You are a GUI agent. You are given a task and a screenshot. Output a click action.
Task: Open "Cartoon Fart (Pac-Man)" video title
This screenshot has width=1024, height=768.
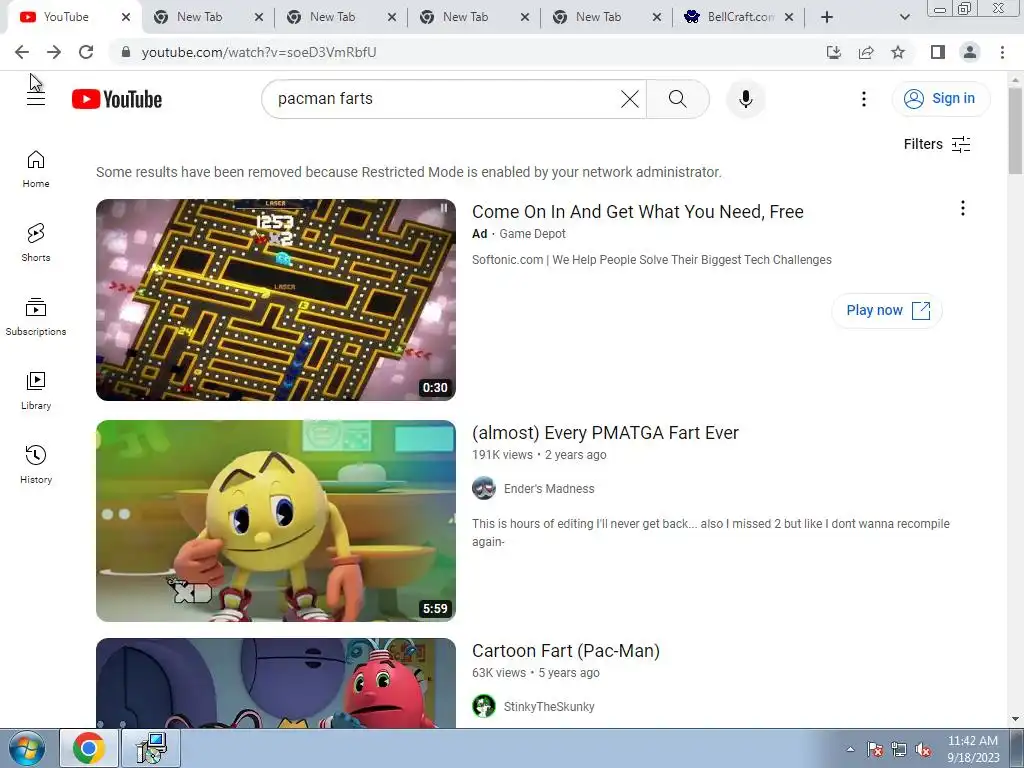tap(566, 651)
